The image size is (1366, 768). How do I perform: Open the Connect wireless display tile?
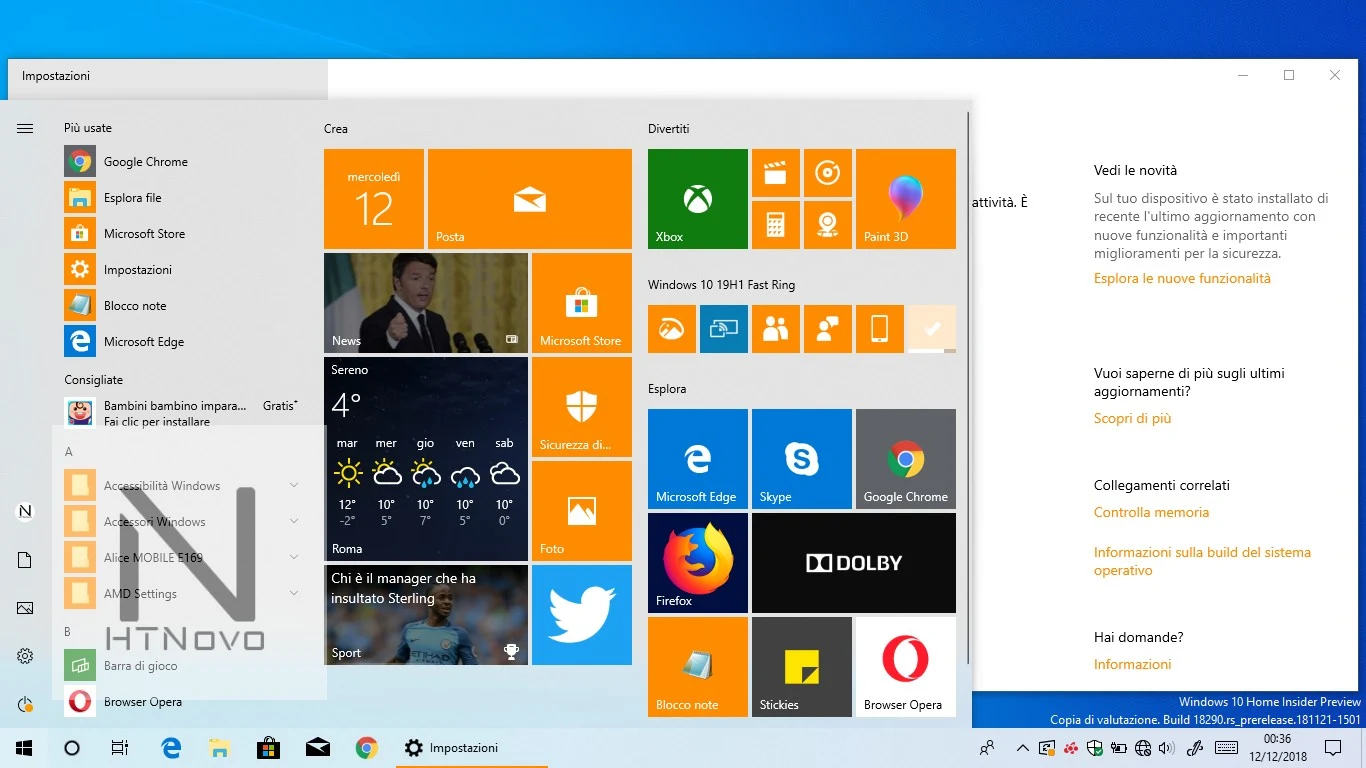tap(723, 329)
